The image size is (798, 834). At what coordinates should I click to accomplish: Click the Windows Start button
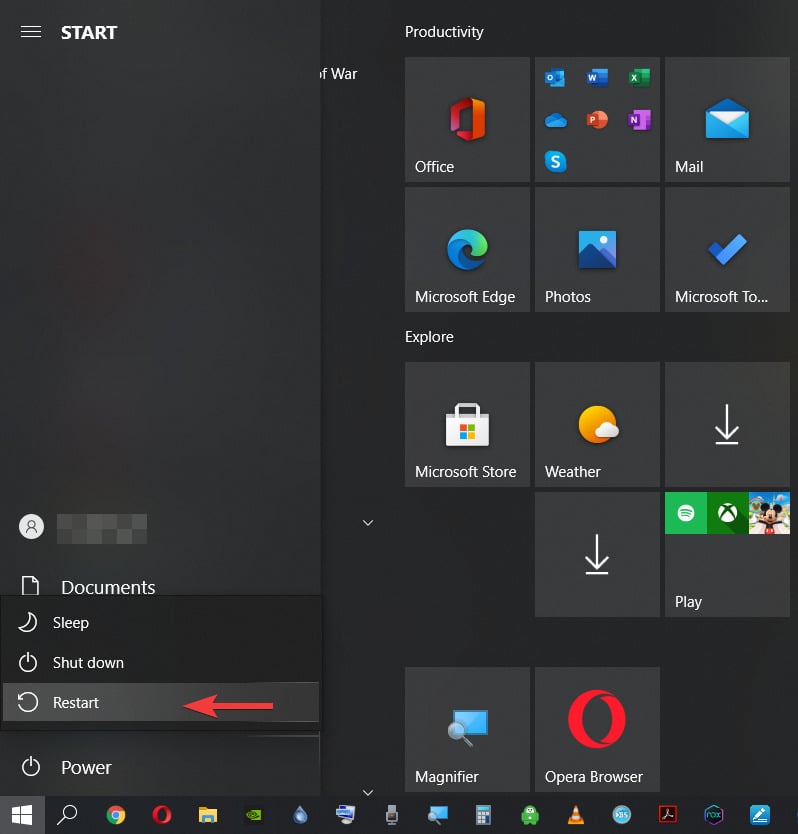[22, 815]
